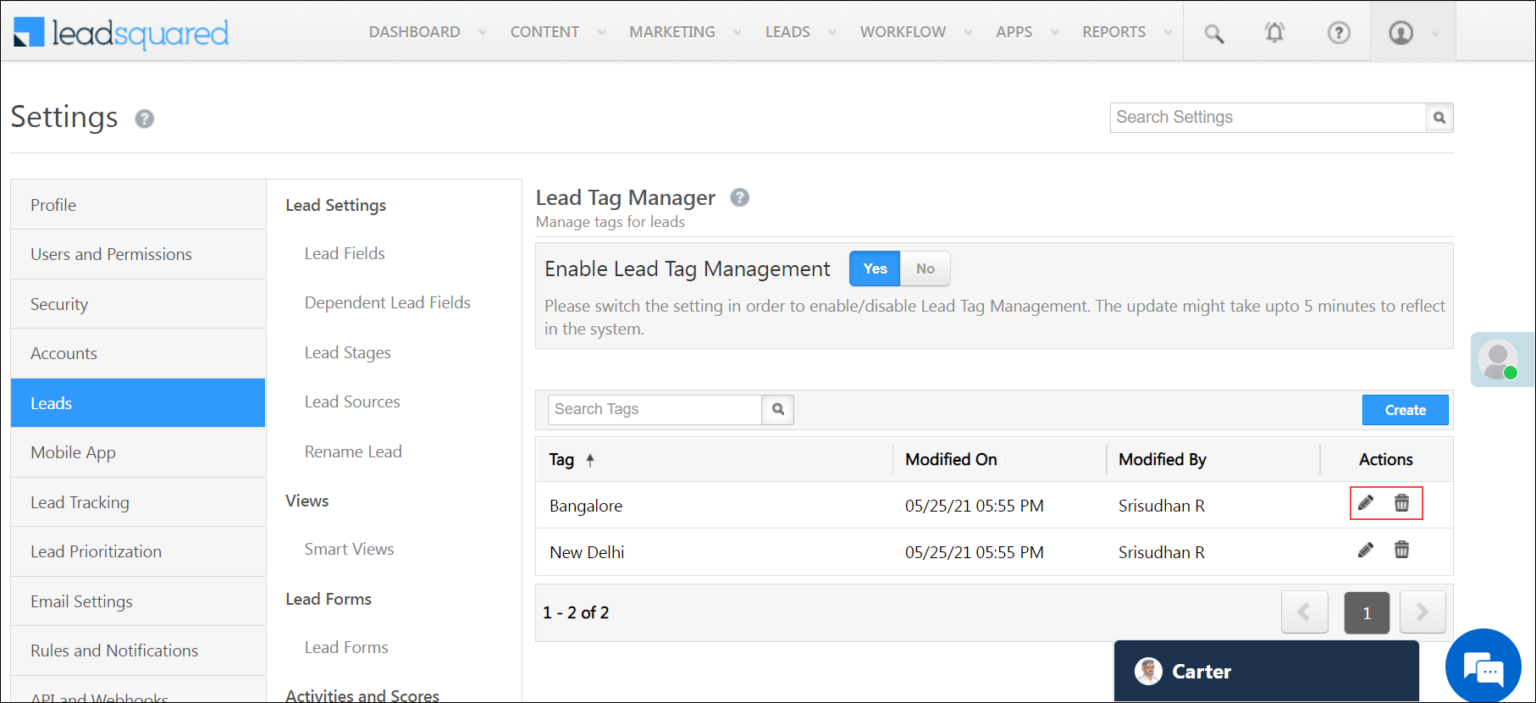Click the Create button
The image size is (1536, 703).
tap(1404, 409)
